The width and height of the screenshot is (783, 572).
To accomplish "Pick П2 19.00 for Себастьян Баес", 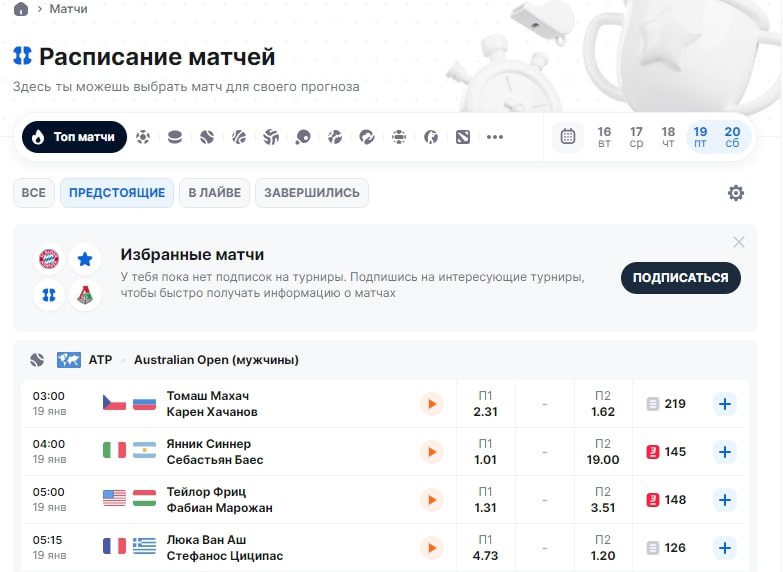I will (603, 452).
